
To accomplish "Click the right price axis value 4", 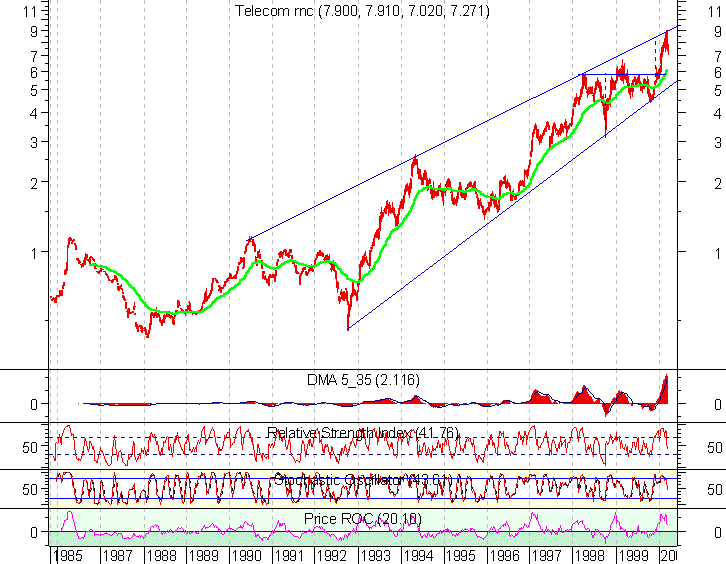I will [x=718, y=113].
